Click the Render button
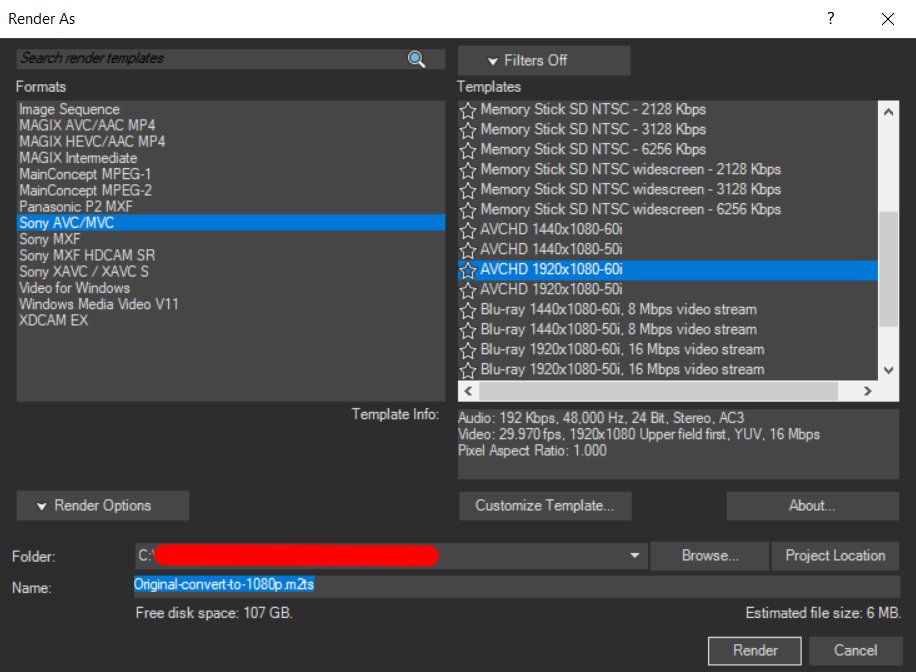The height and width of the screenshot is (672, 916). [x=755, y=650]
